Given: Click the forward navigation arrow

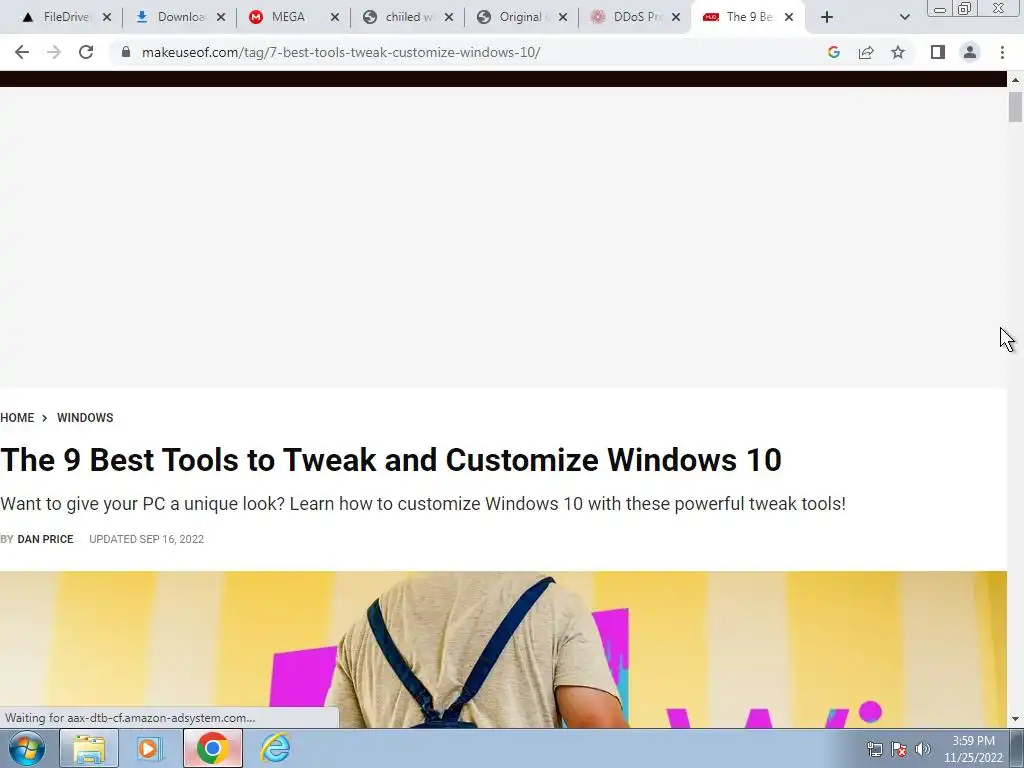Looking at the screenshot, I should pos(54,52).
